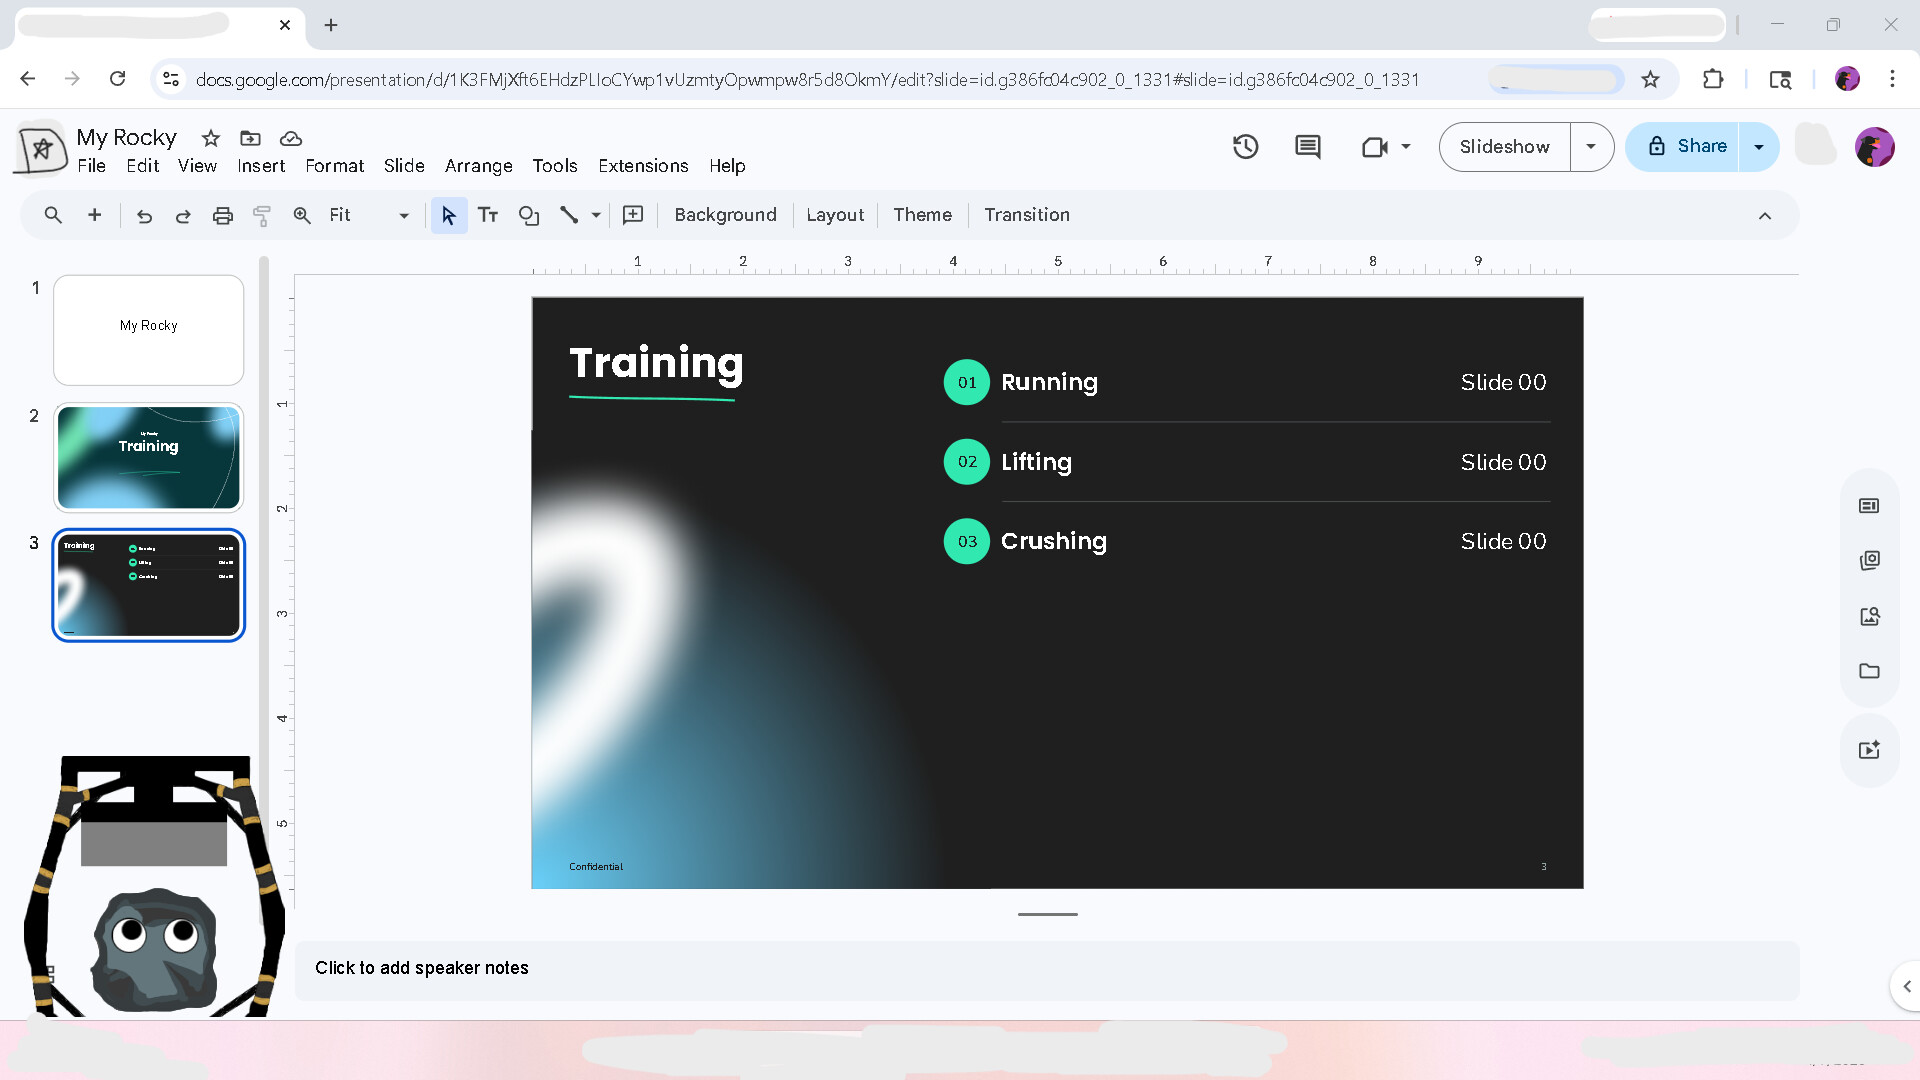Click the Paint format icon
This screenshot has height=1080, width=1920.
pos(262,215)
